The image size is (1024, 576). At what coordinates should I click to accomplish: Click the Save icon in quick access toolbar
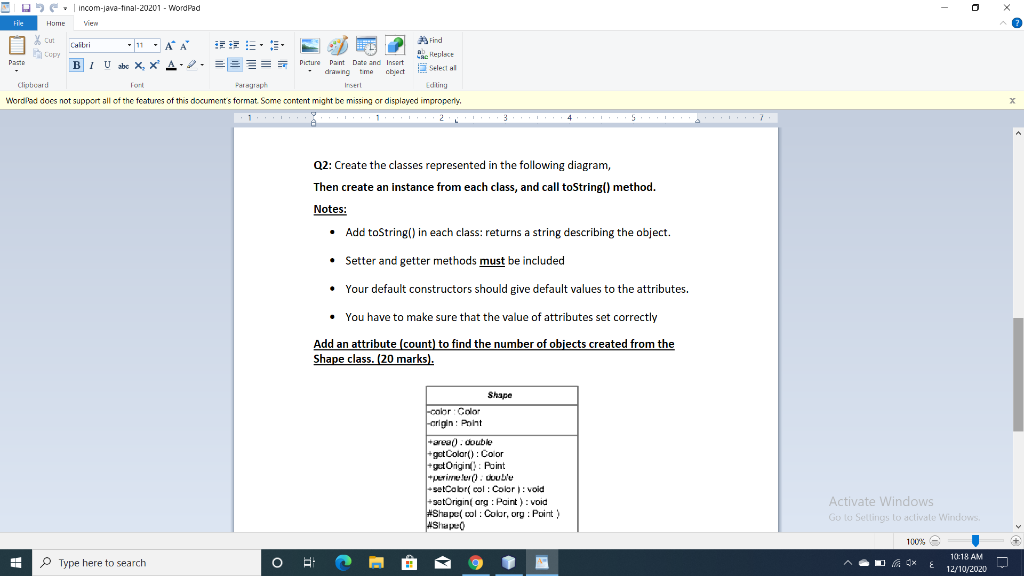coord(26,8)
